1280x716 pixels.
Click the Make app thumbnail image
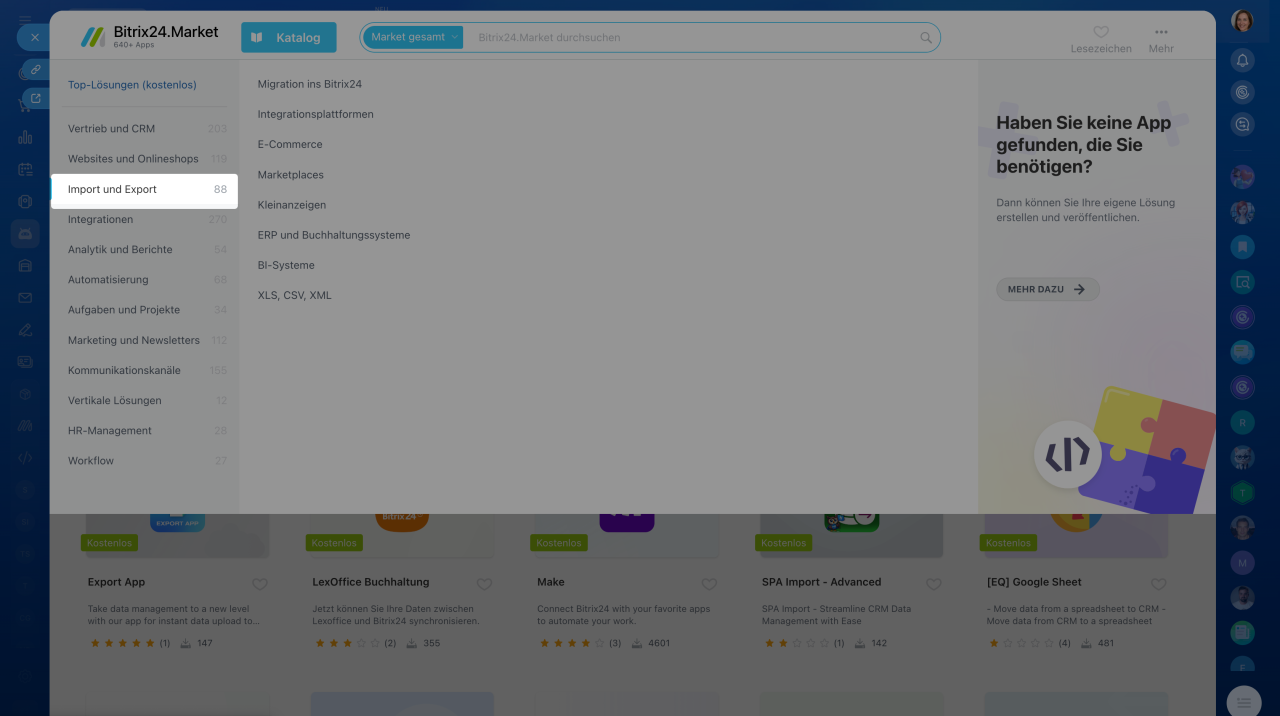pos(627,535)
